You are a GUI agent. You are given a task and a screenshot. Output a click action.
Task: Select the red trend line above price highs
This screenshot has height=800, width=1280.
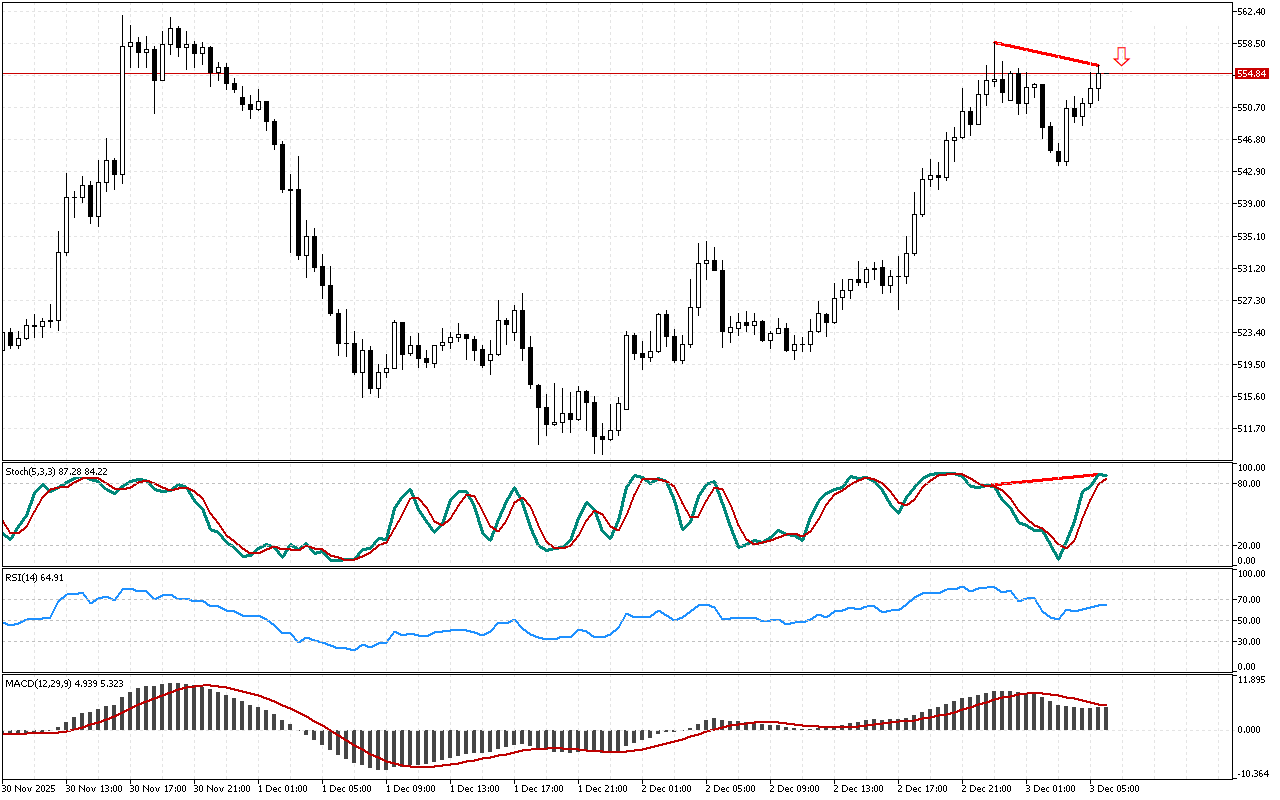pos(1046,54)
